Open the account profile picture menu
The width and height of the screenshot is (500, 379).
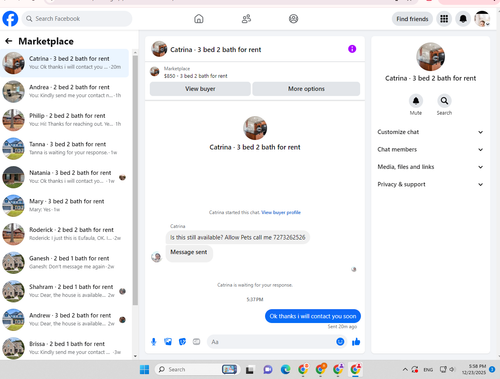point(482,19)
